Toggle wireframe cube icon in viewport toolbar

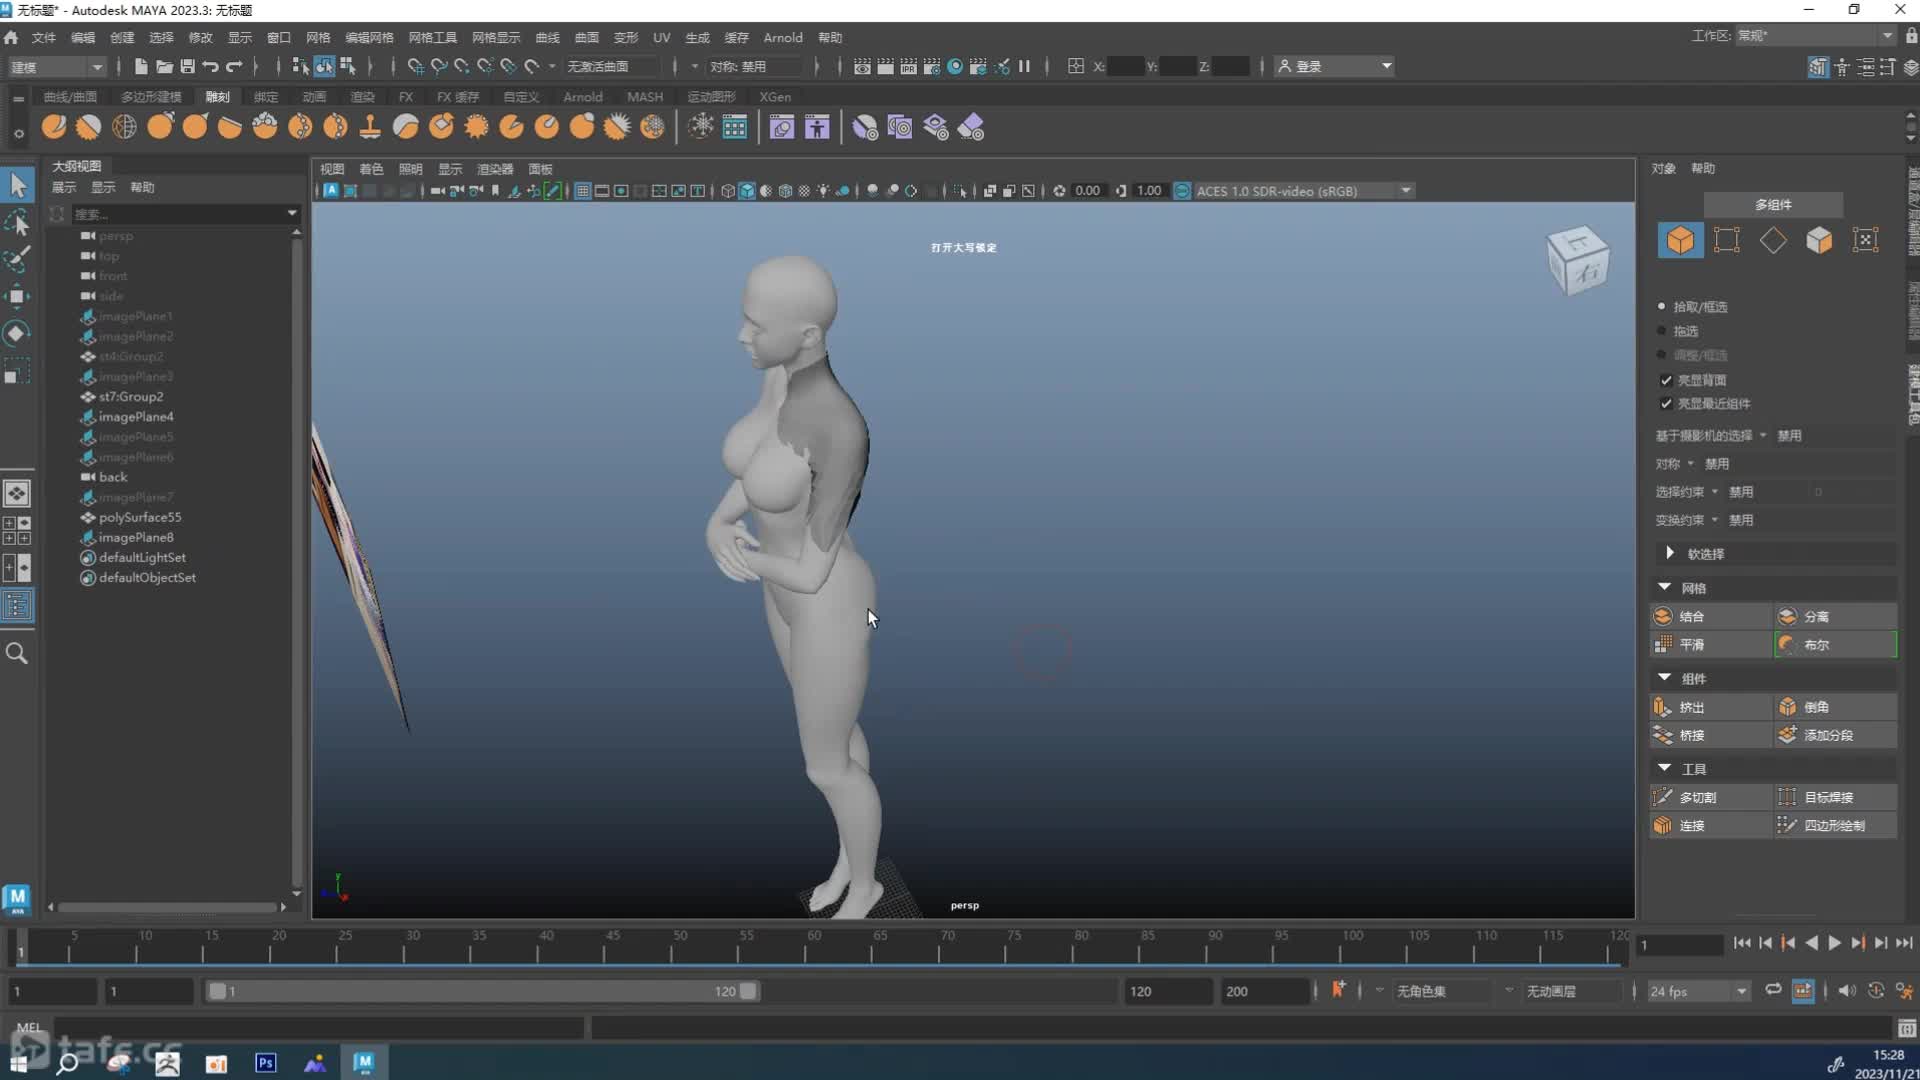[728, 191]
